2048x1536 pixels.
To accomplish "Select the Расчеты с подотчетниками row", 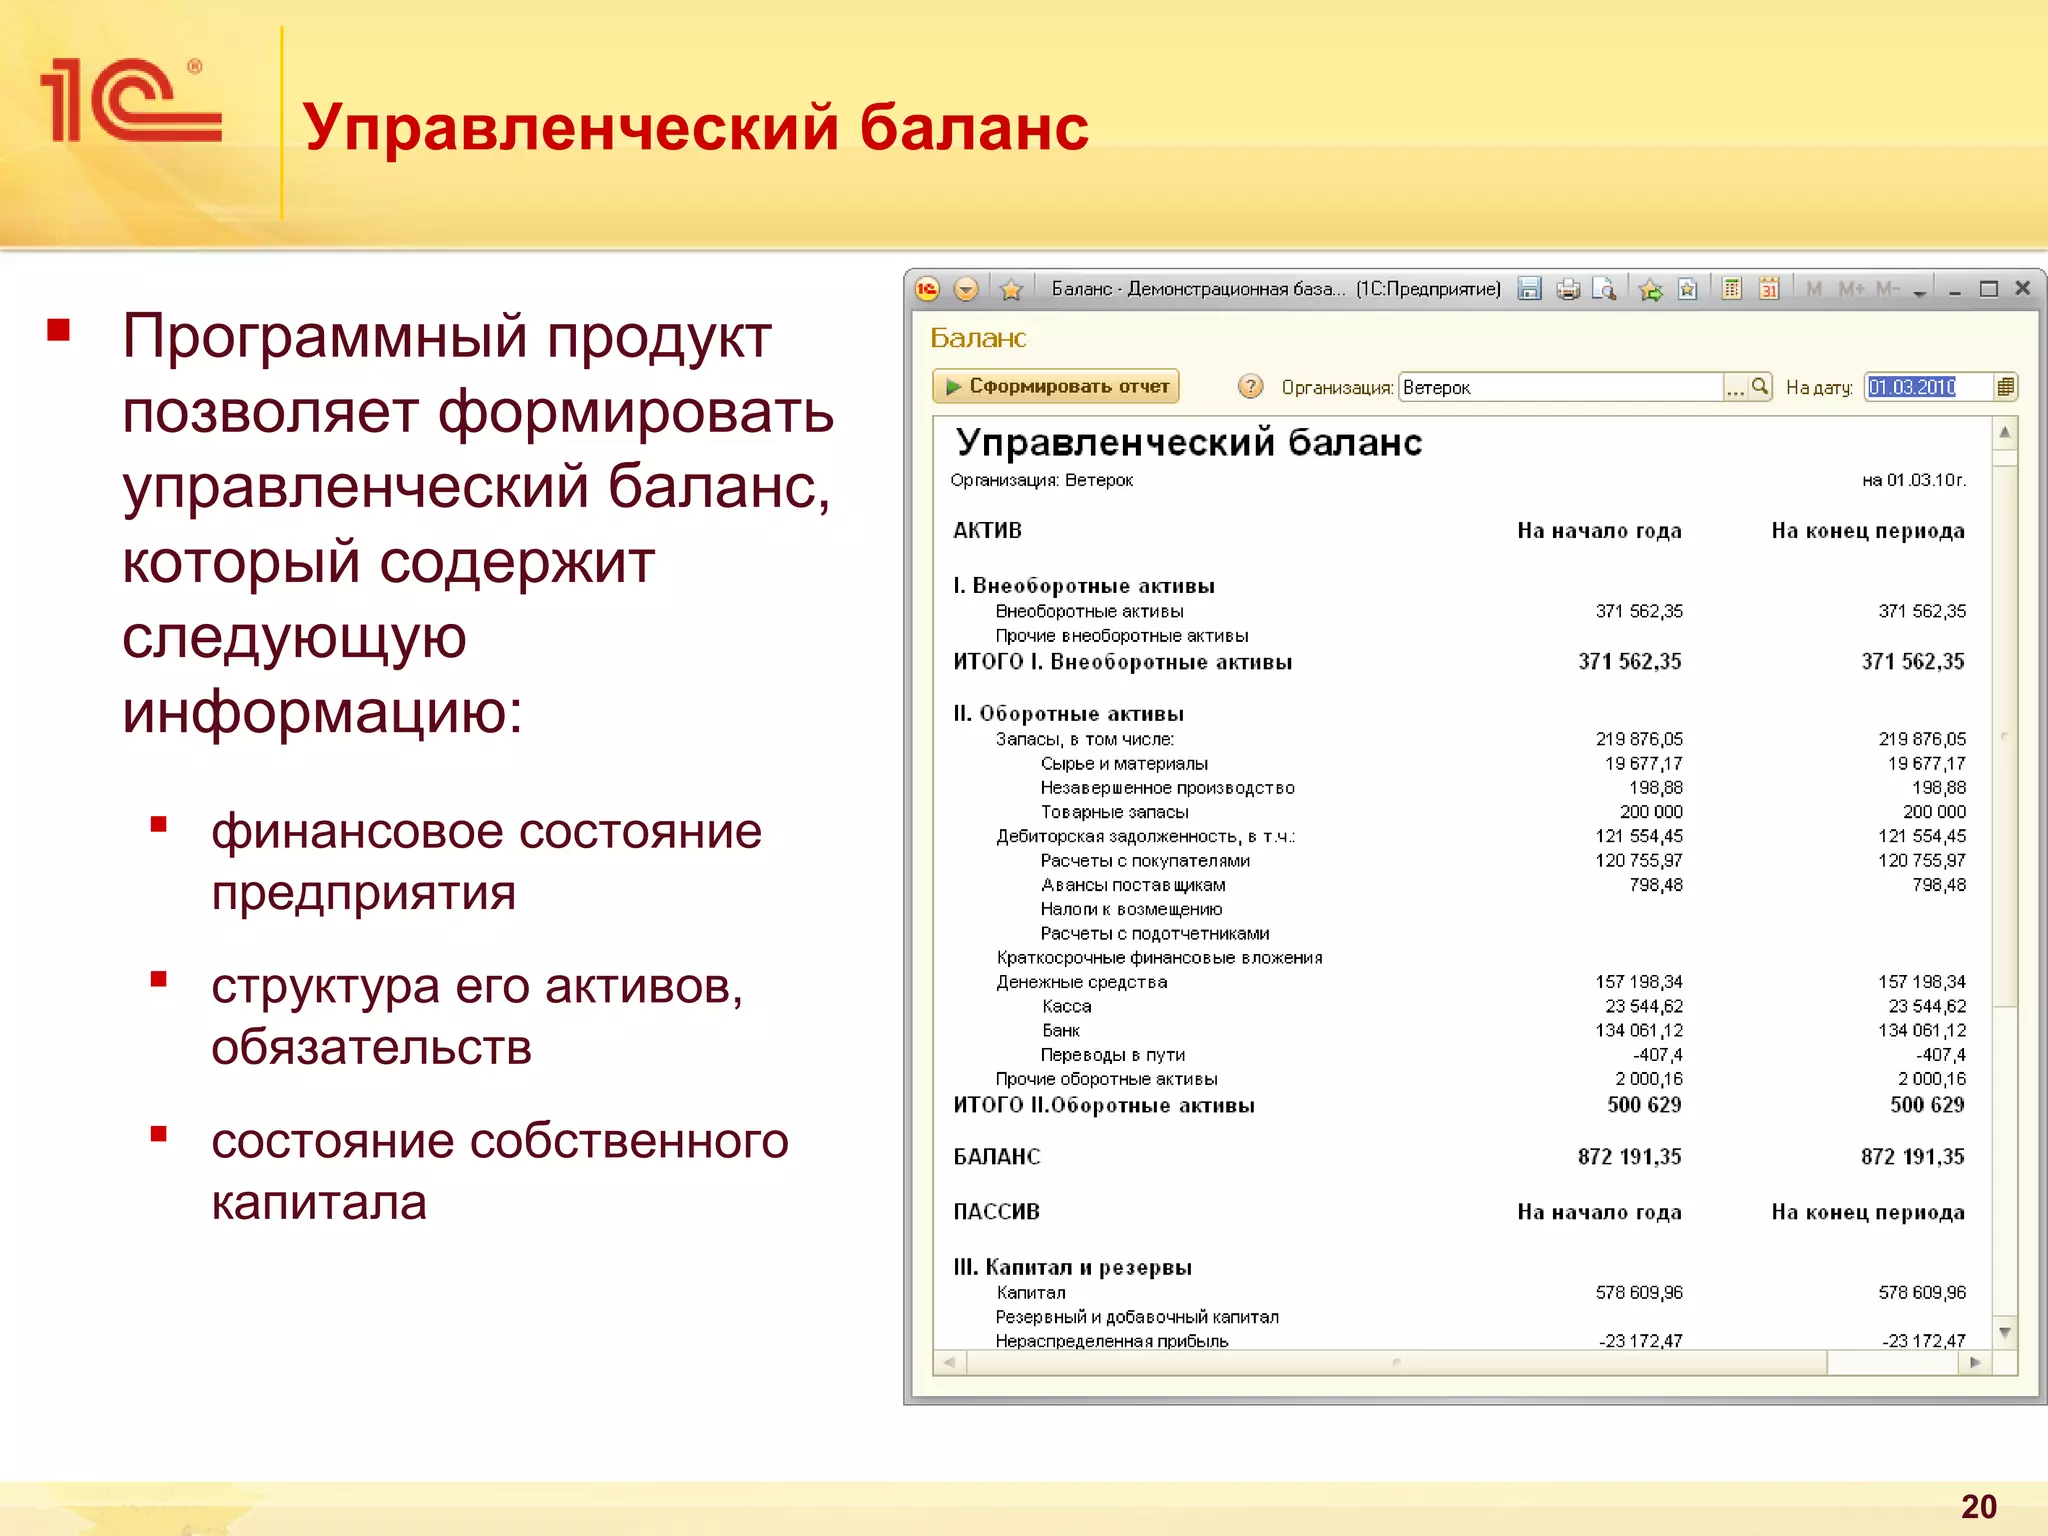I will point(1460,934).
